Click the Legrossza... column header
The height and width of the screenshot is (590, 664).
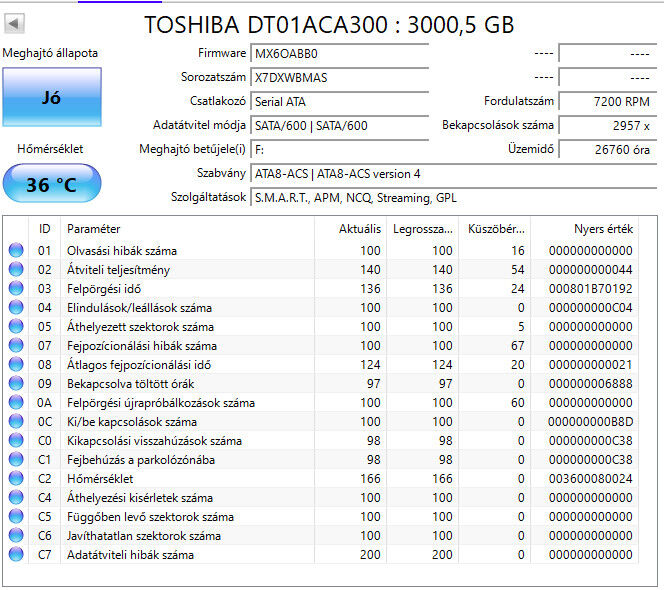tap(422, 229)
